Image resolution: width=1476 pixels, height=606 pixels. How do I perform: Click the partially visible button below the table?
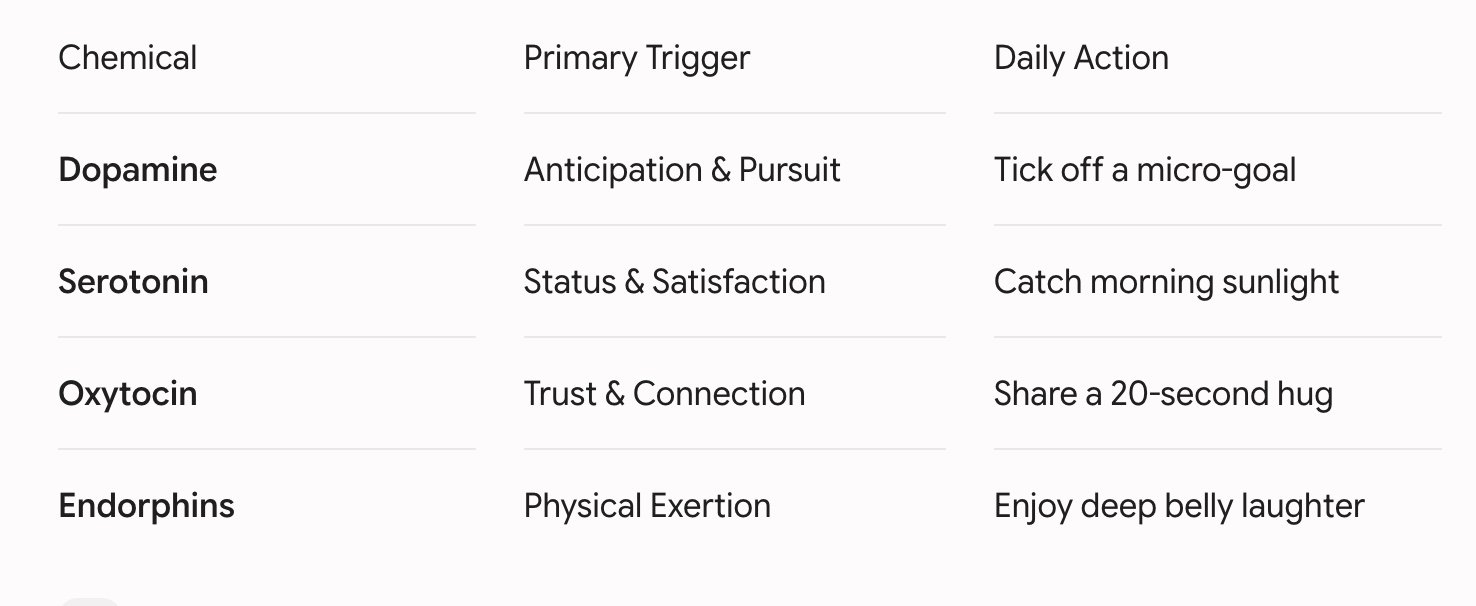tap(90, 602)
